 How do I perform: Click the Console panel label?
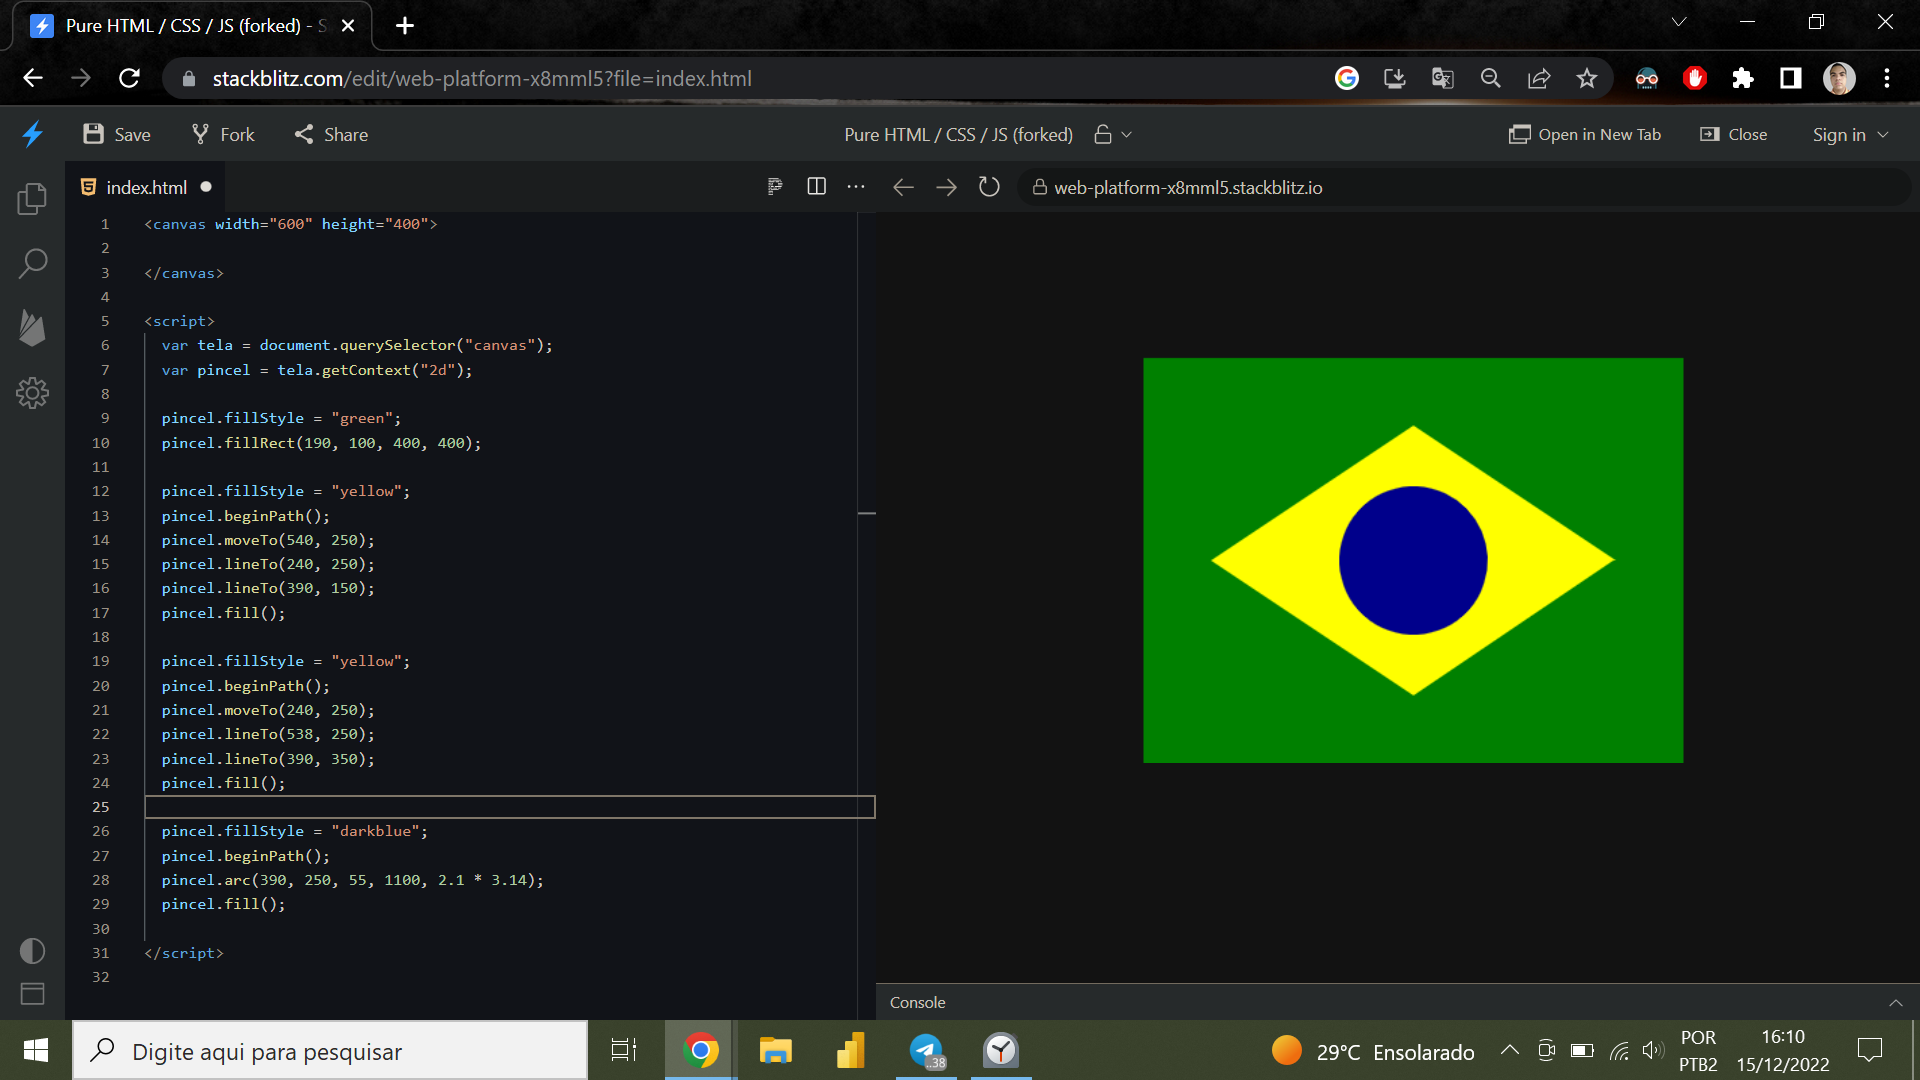click(917, 1002)
